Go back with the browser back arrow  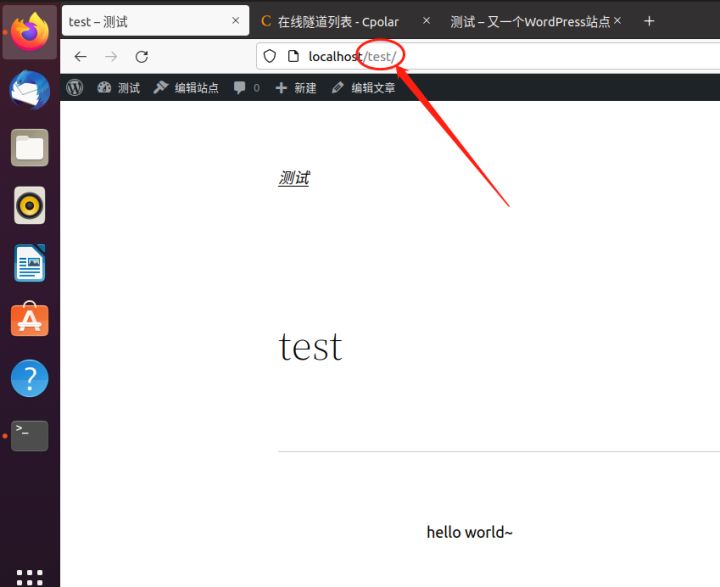80,56
